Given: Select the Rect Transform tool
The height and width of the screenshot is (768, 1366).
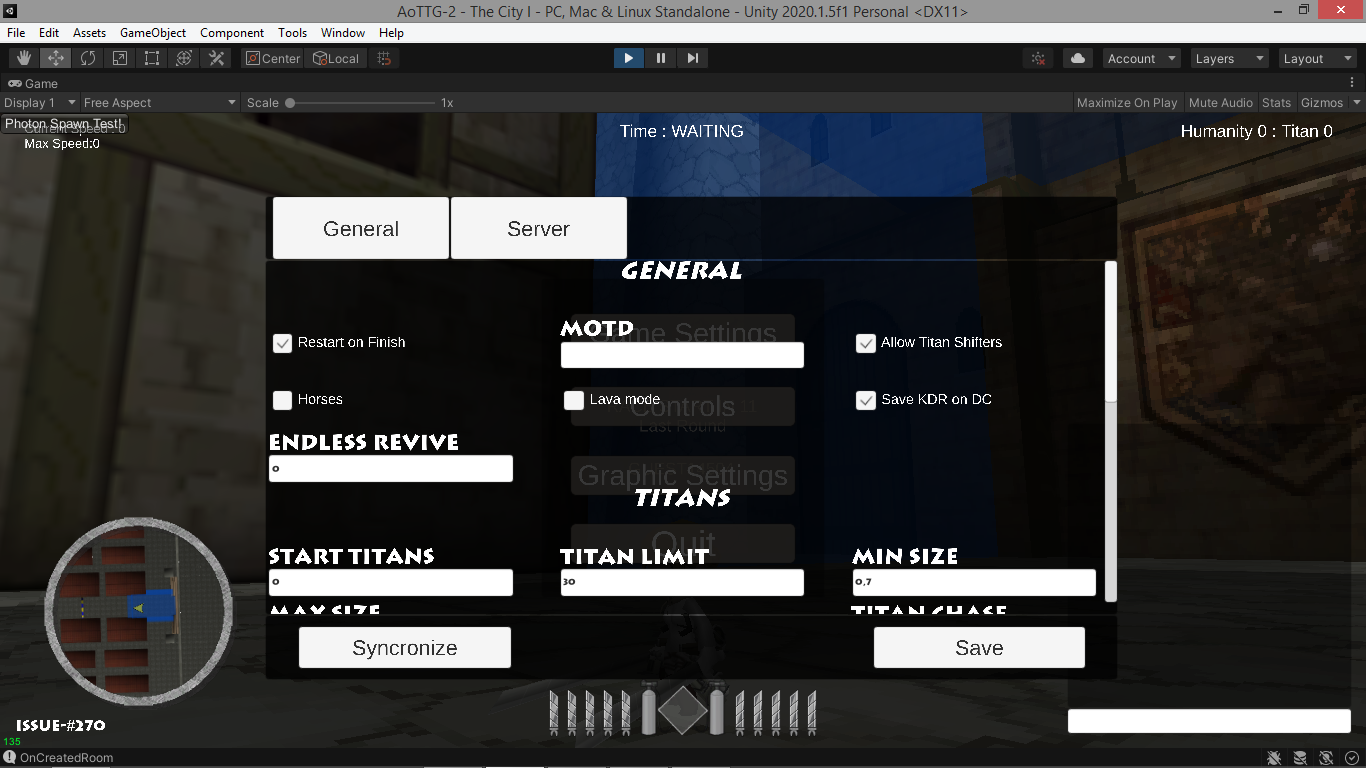Looking at the screenshot, I should (151, 58).
